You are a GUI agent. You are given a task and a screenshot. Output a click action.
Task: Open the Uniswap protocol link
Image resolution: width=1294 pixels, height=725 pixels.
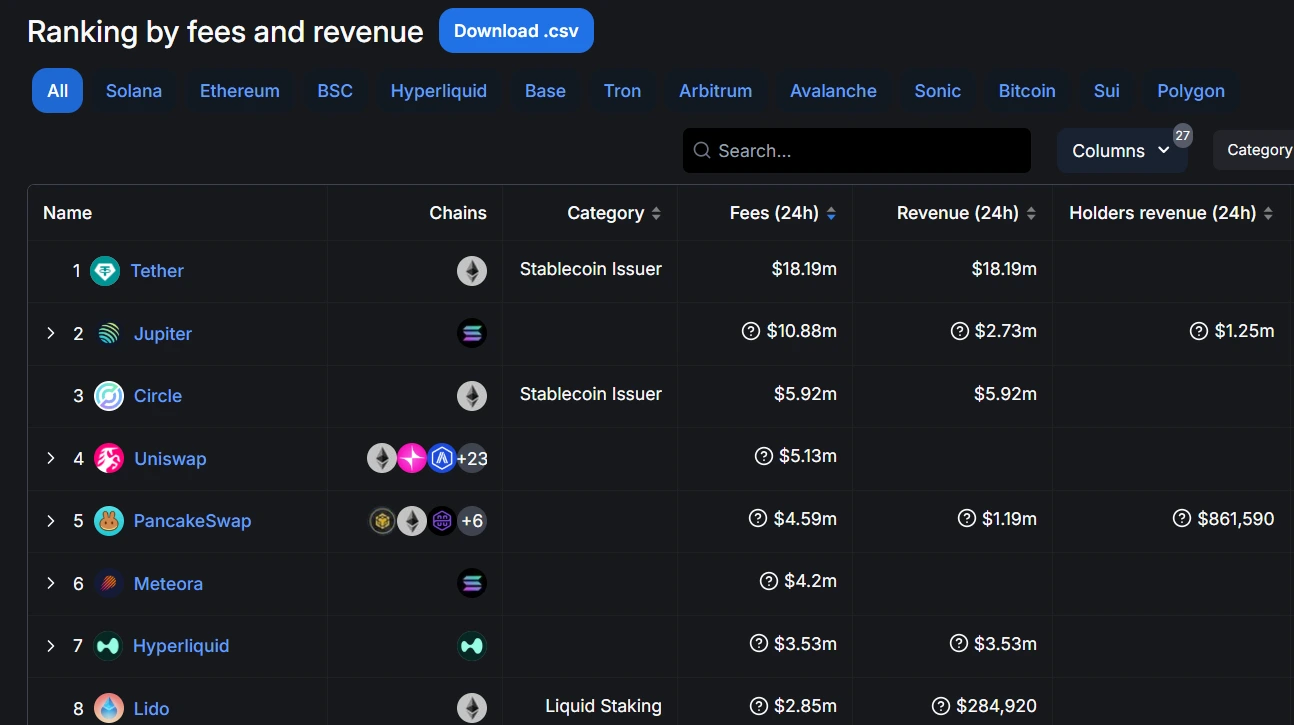point(170,459)
